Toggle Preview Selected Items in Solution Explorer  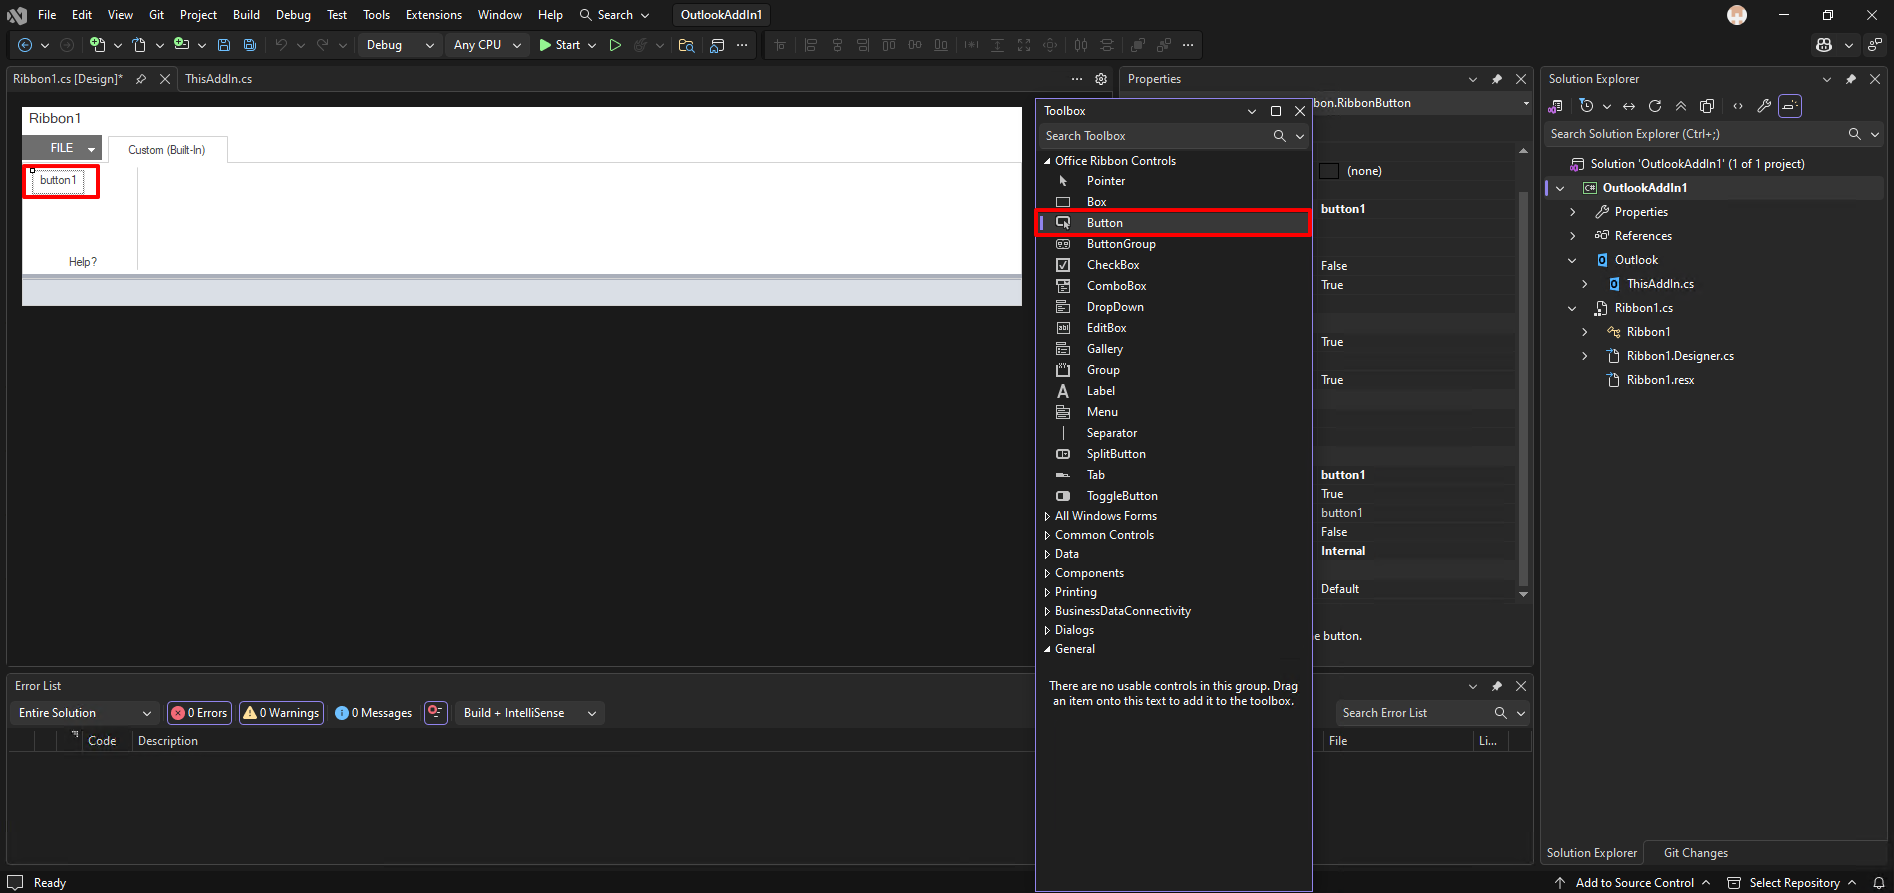click(1790, 106)
